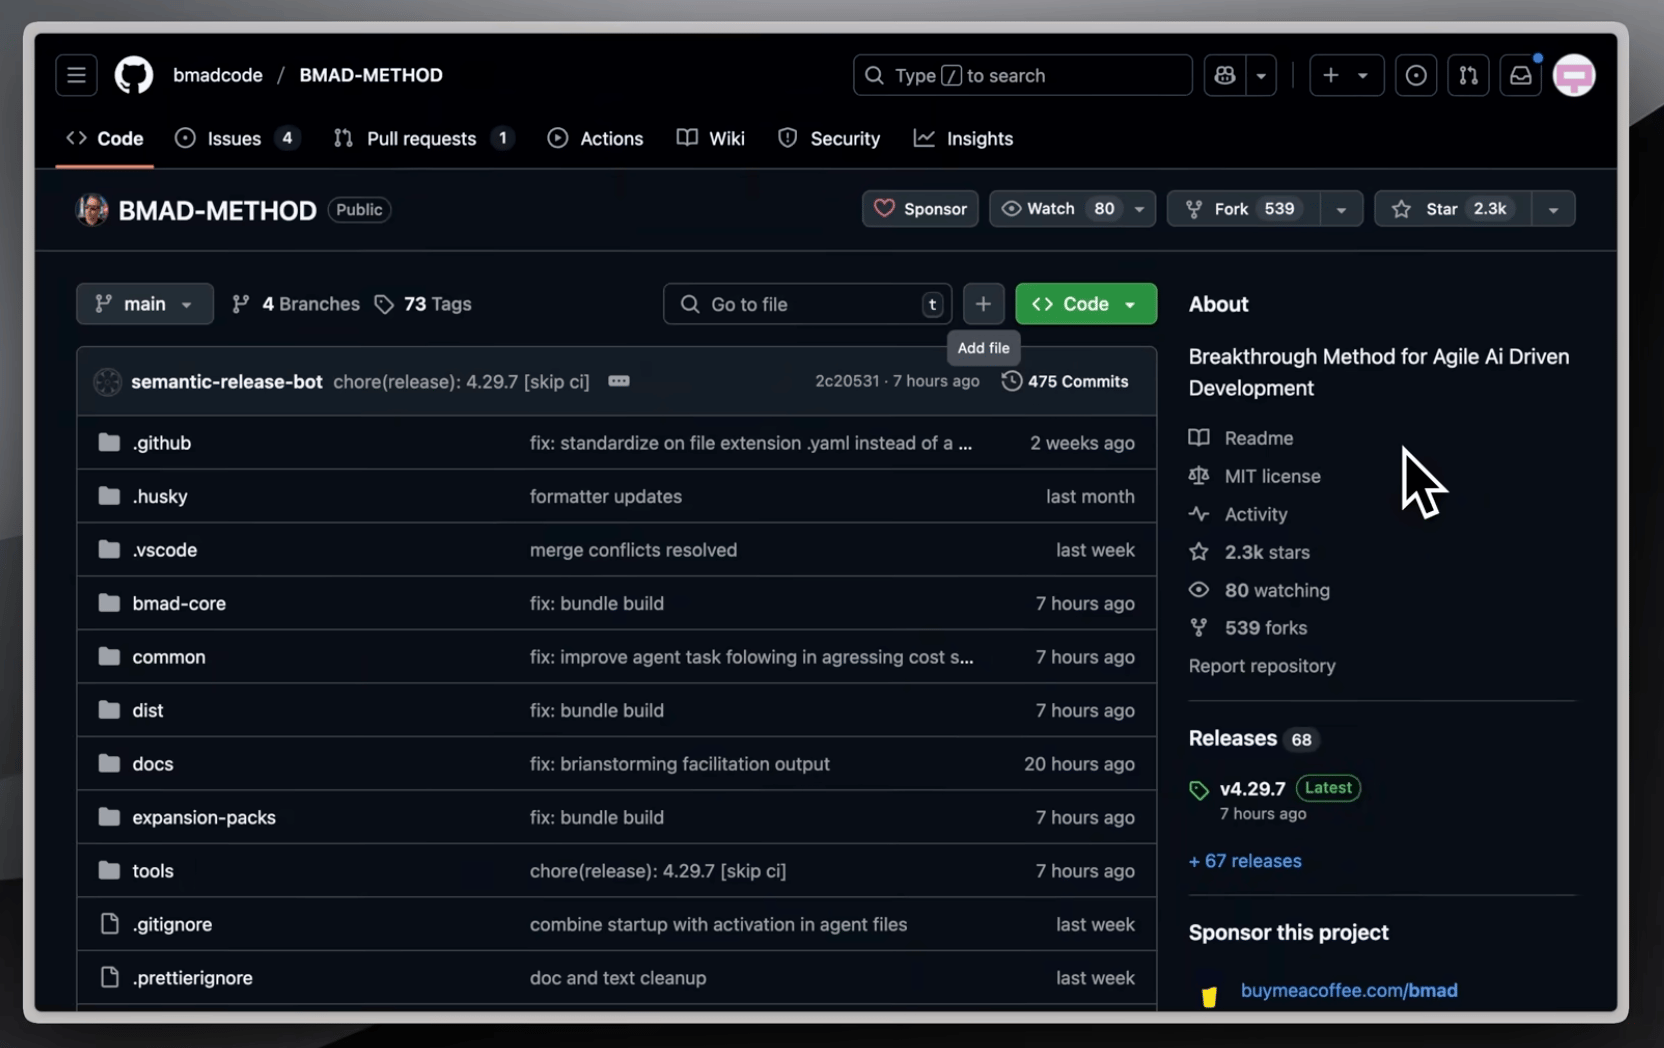Open the notifications inbox icon
Screen dimensions: 1664x1048
click(1520, 75)
